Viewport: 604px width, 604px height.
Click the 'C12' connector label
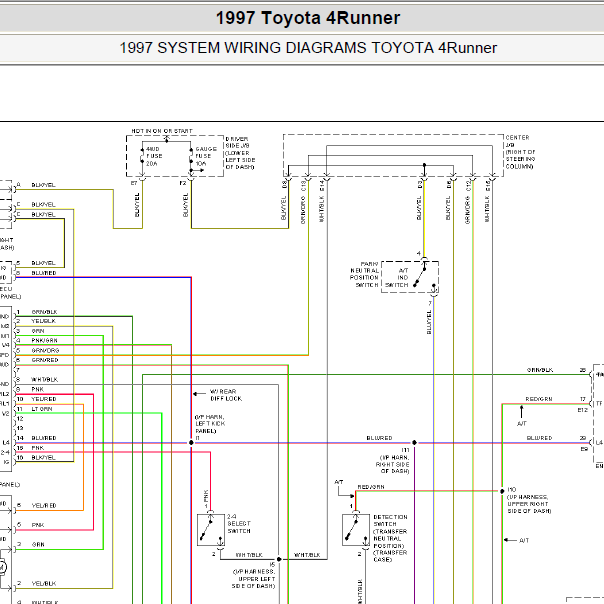pyautogui.click(x=468, y=186)
